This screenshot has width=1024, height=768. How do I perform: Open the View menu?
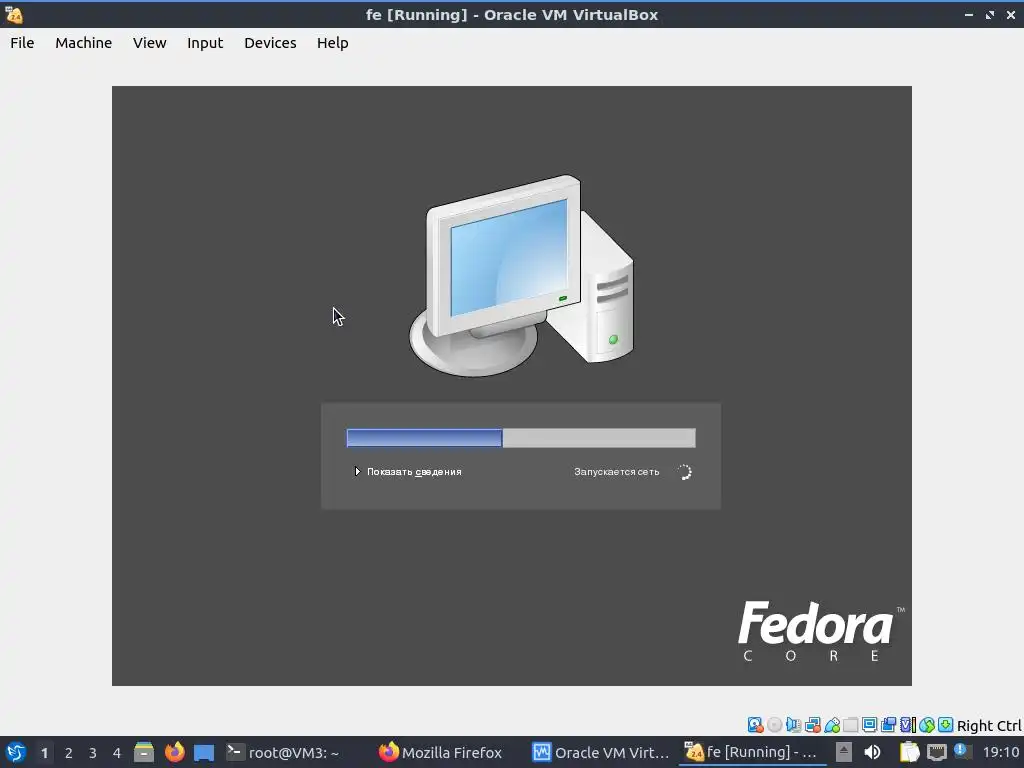[150, 43]
